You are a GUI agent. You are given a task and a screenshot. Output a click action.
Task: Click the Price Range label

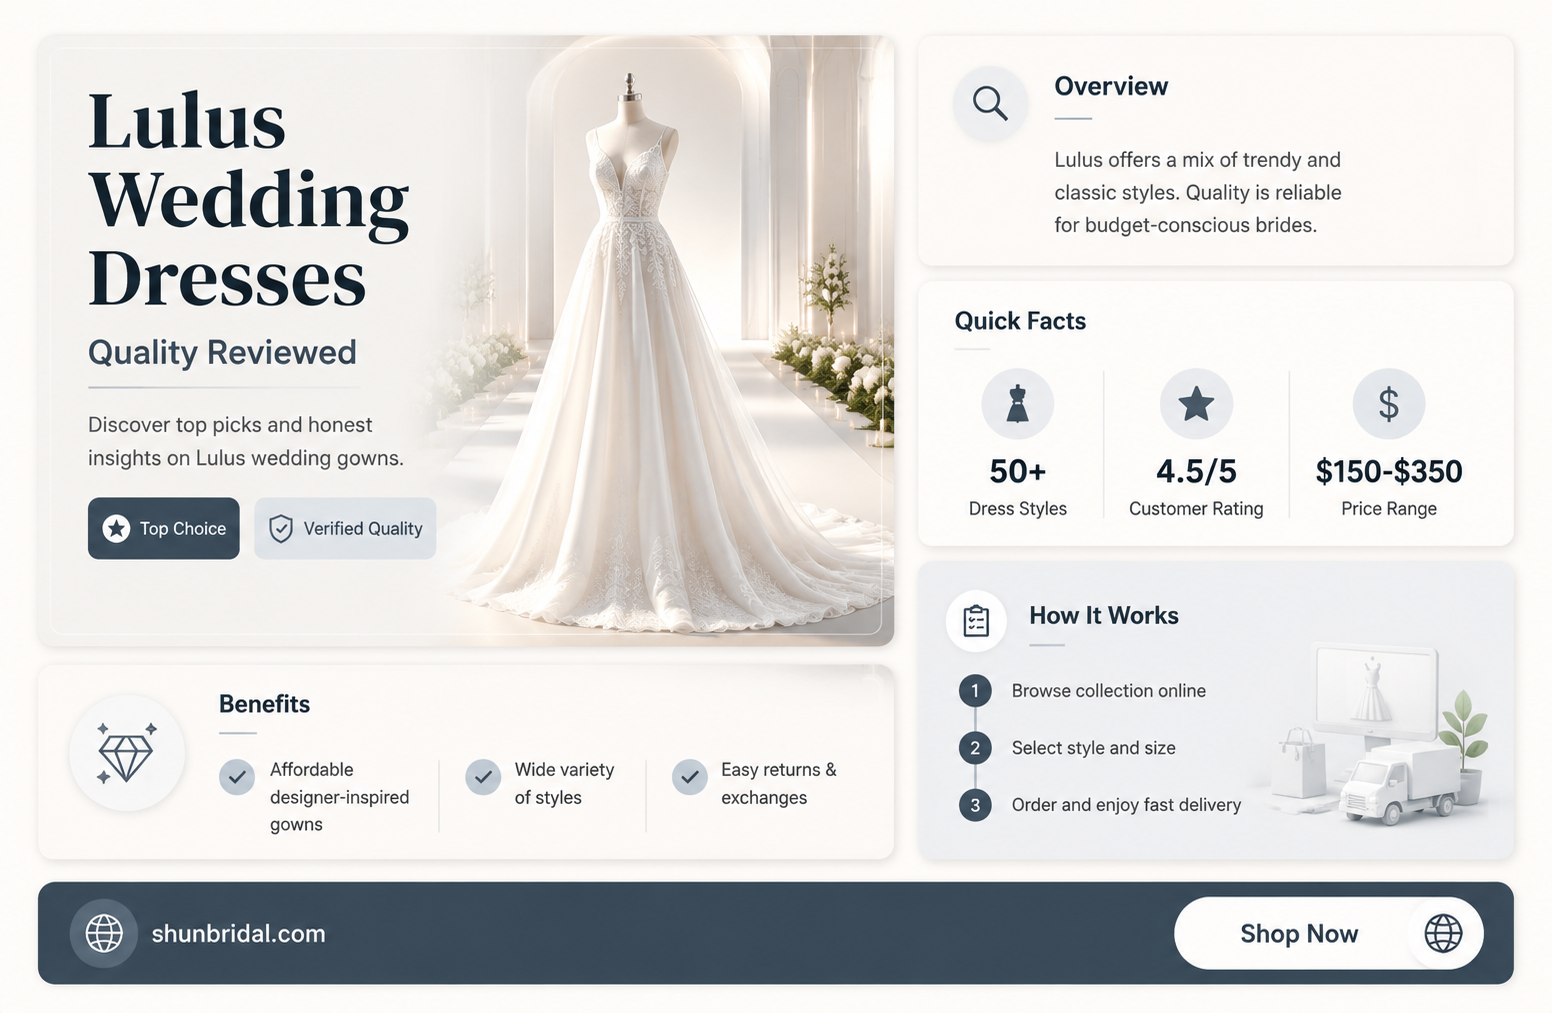pos(1389,509)
